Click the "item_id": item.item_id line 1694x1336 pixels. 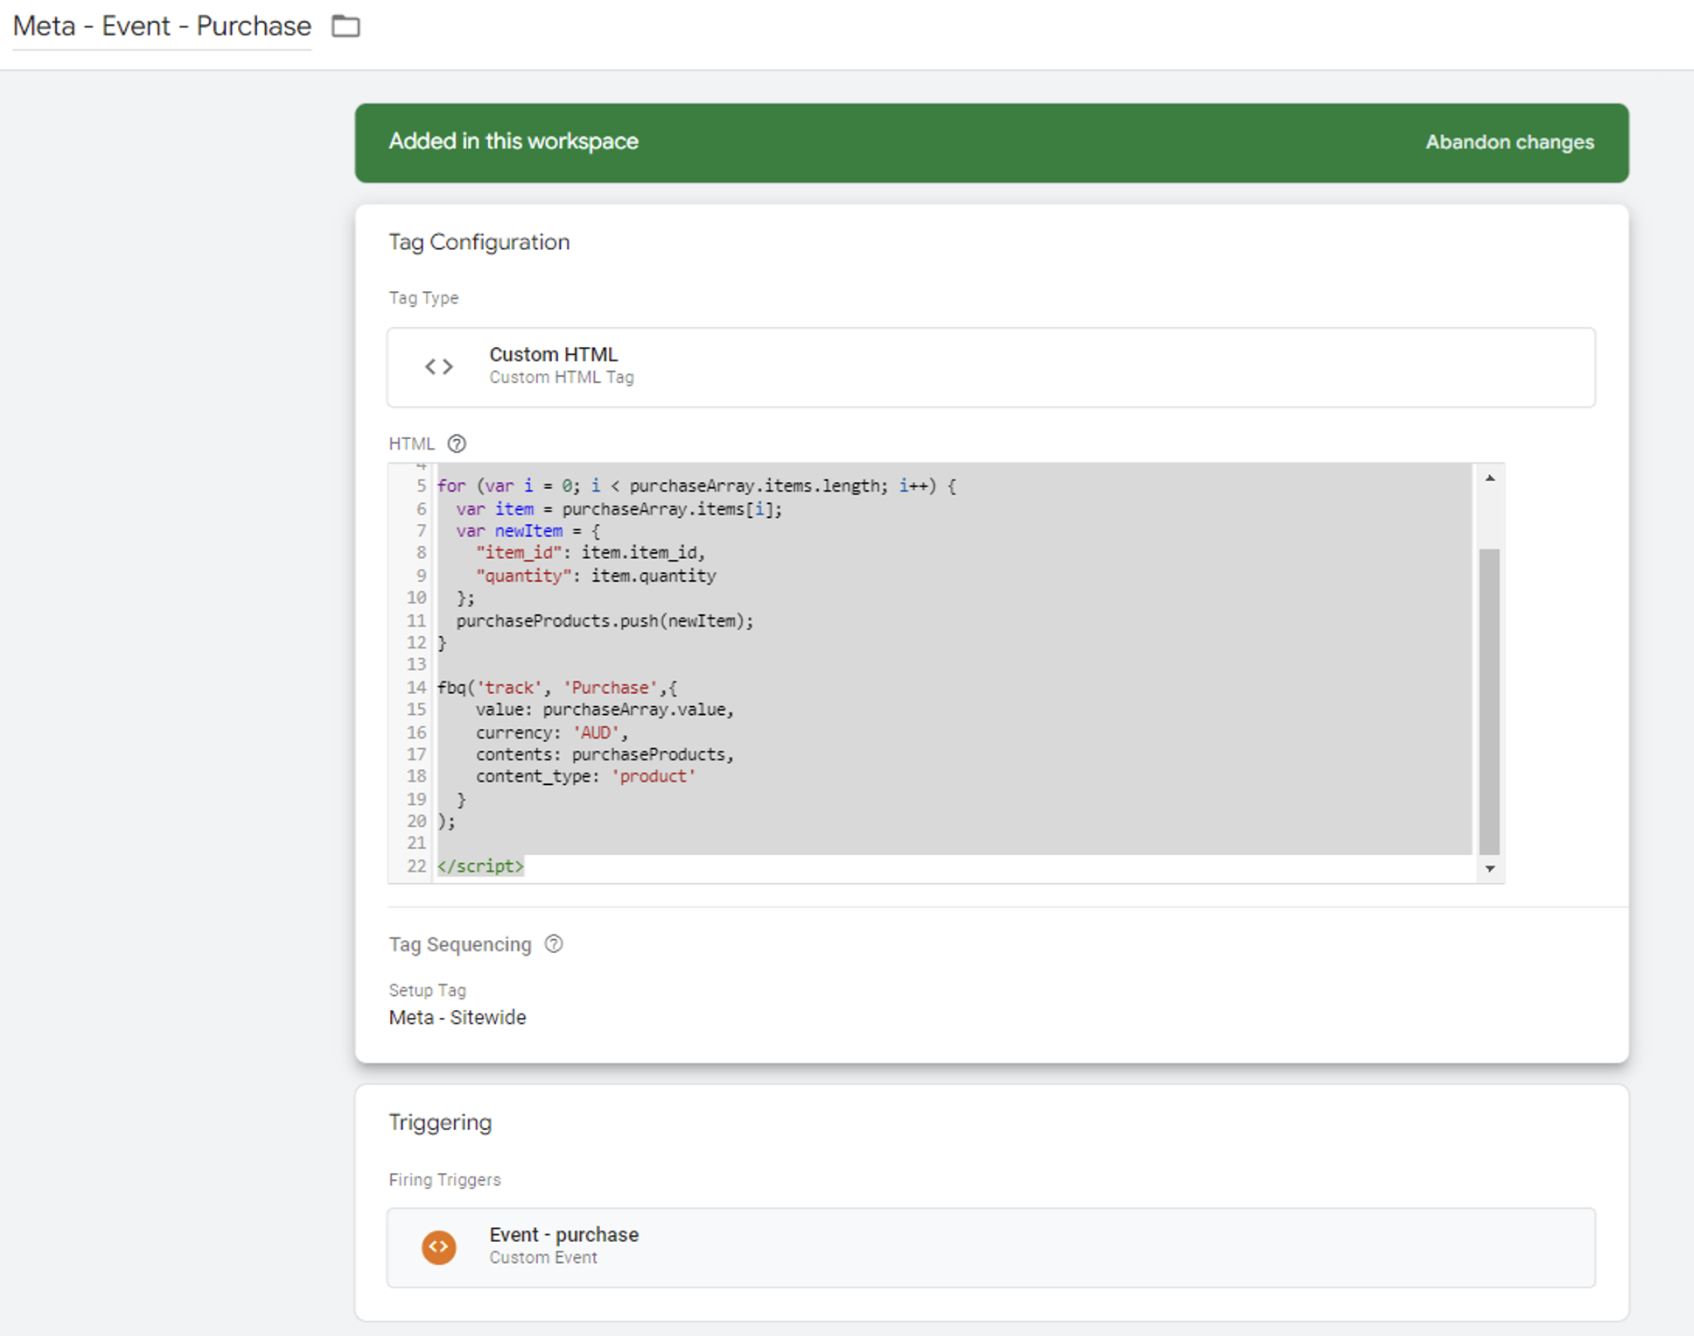(x=591, y=553)
